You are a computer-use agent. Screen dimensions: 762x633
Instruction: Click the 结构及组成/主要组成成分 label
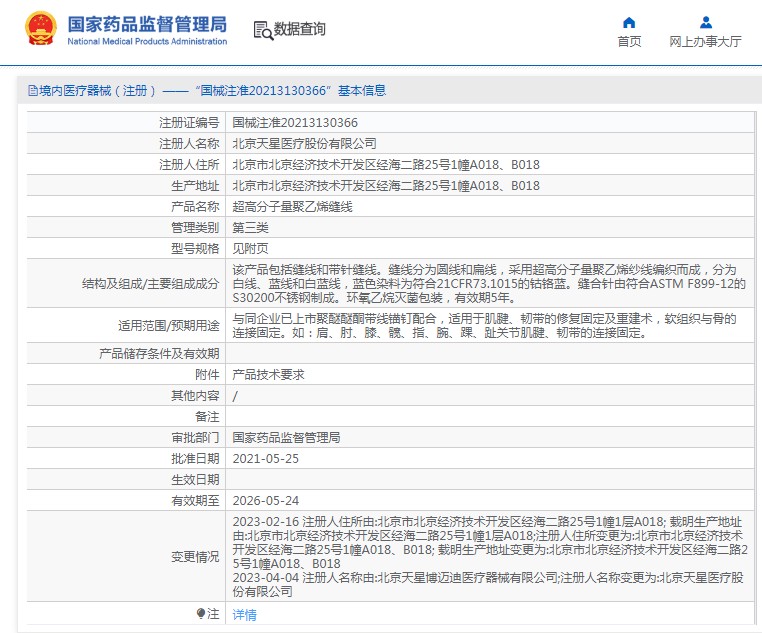pyautogui.click(x=151, y=283)
